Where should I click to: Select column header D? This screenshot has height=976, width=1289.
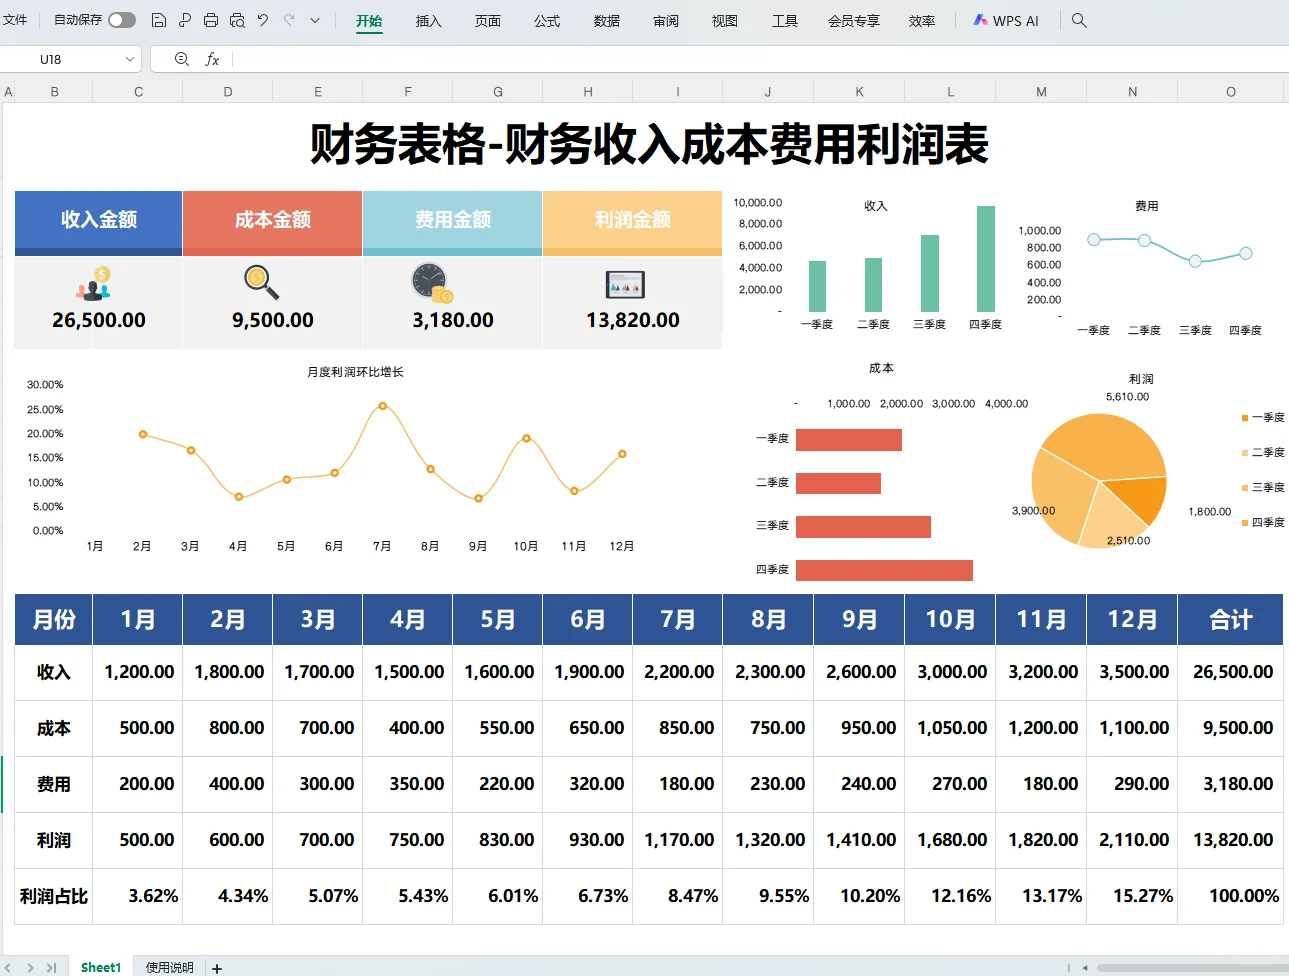point(228,92)
